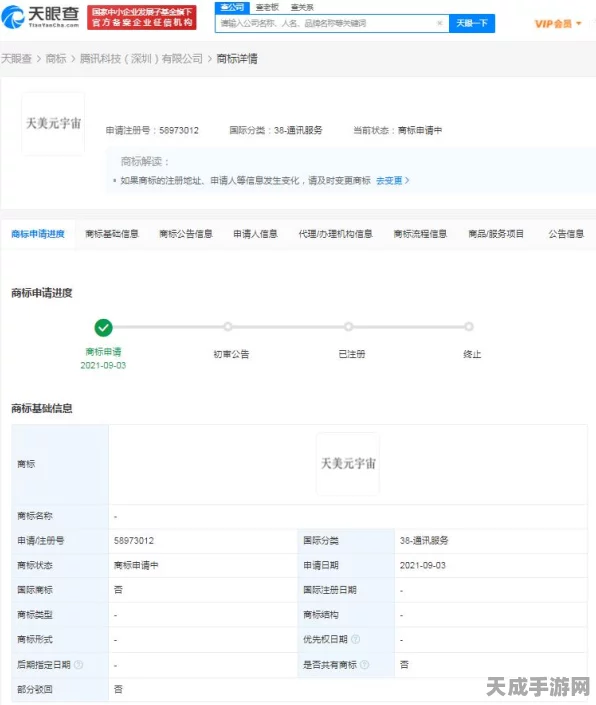Click the 申请注册号:58973012 header text
The width and height of the screenshot is (596, 705).
point(152,130)
